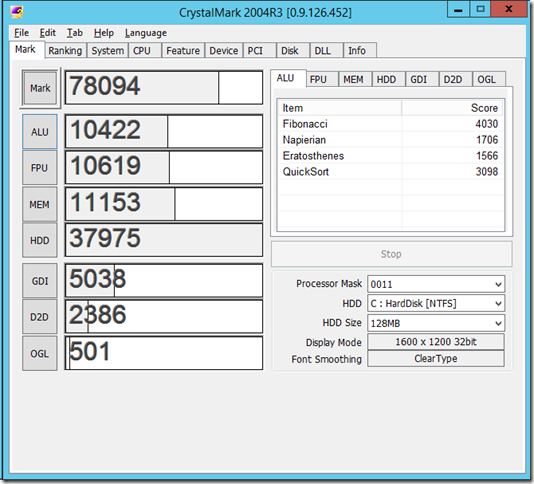Minimize the CrystalMark window

point(458,10)
